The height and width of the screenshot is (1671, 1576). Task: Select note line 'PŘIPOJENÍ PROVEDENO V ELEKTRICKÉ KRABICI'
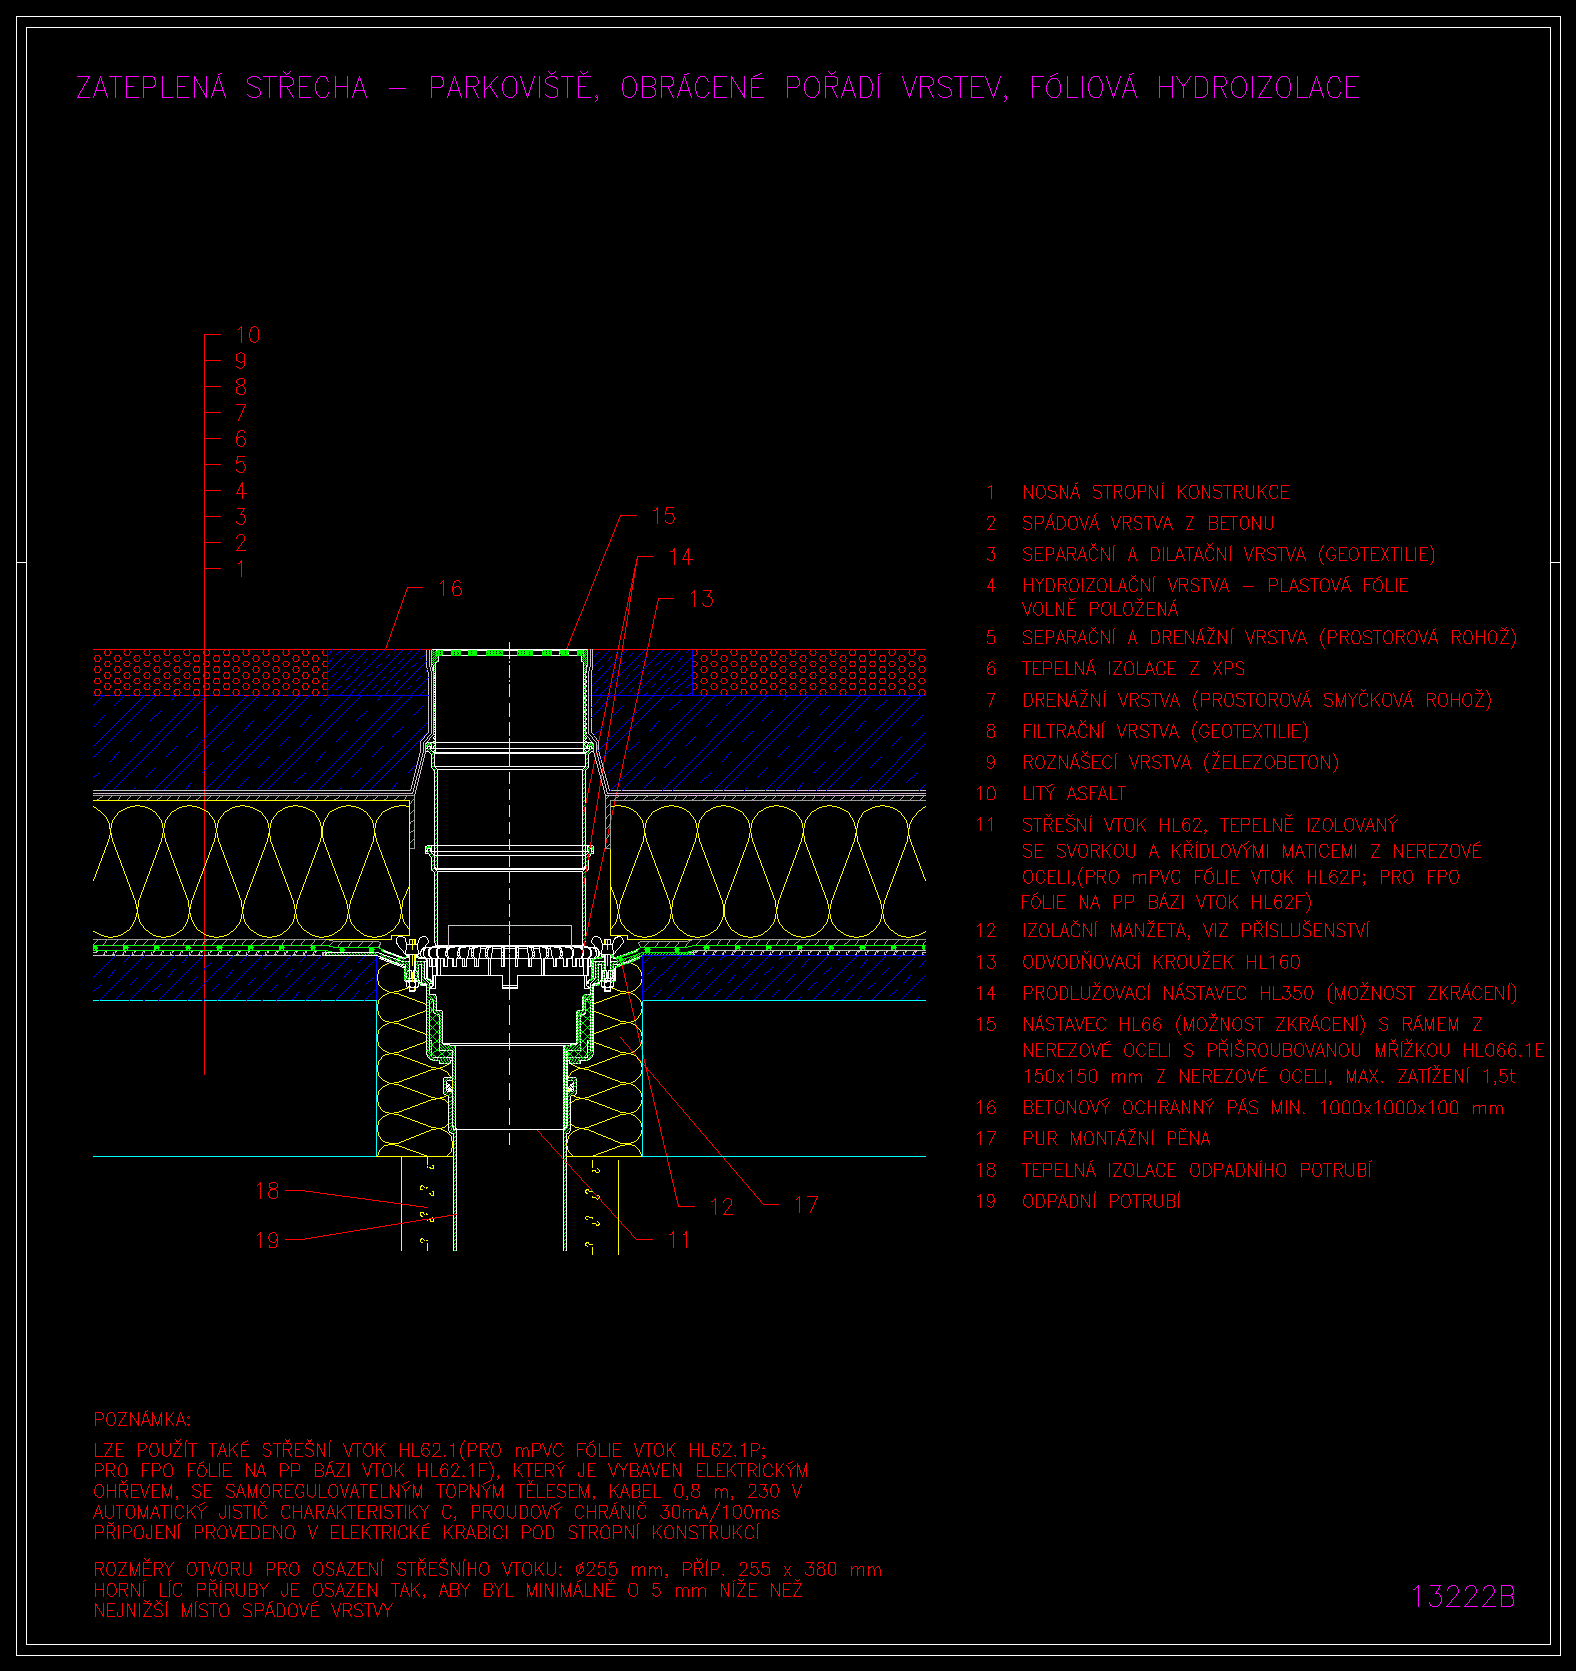427,1532
